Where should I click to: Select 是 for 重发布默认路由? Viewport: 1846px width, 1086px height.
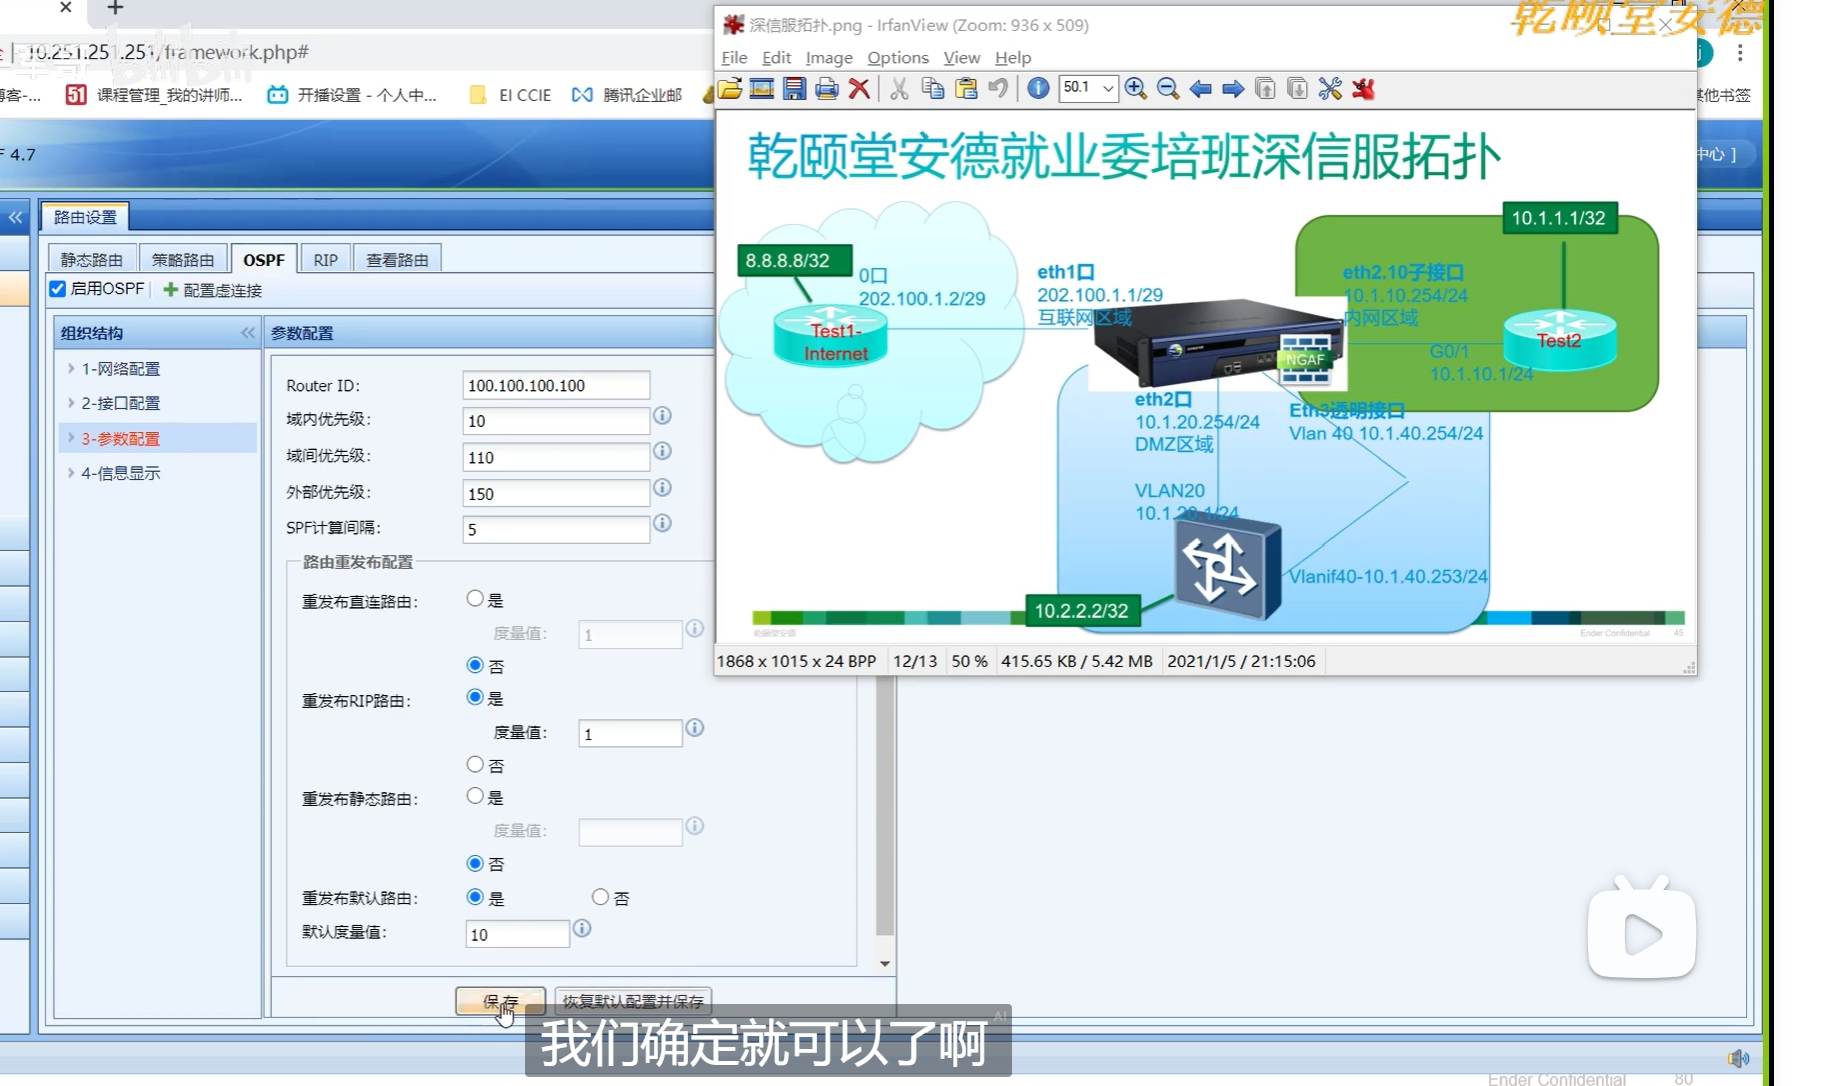click(475, 897)
